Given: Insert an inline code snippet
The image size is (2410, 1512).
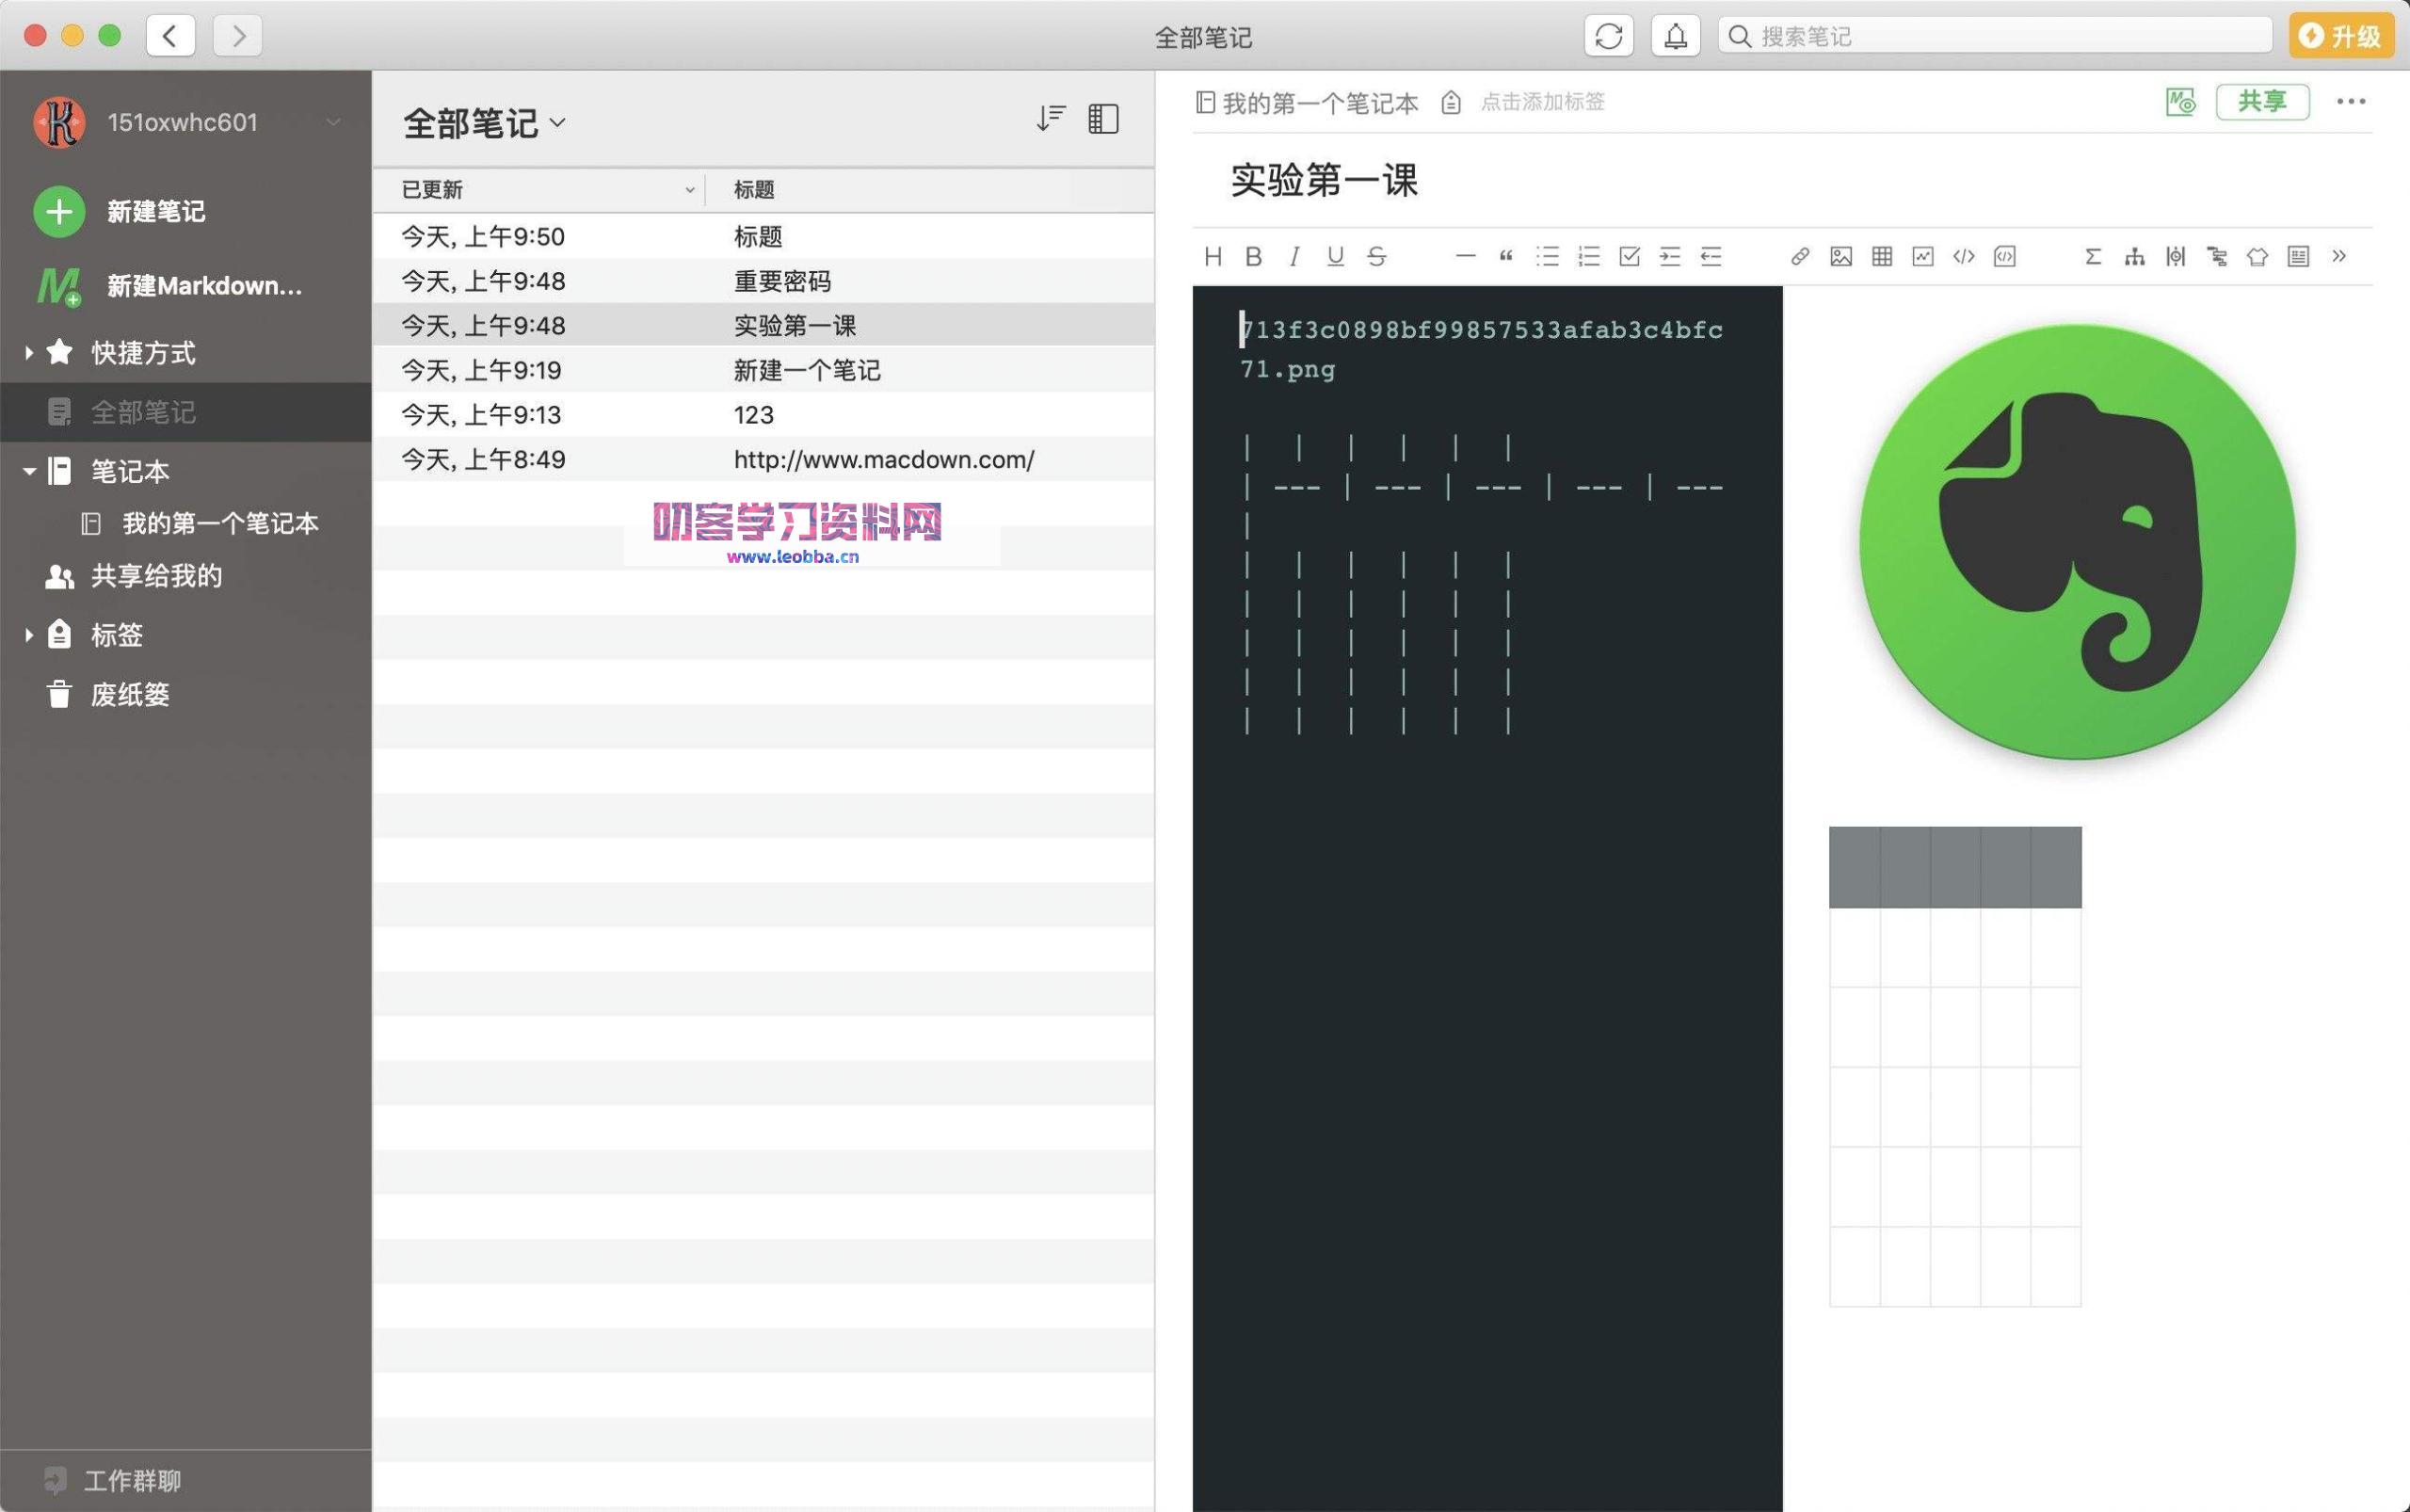Looking at the screenshot, I should [x=1962, y=257].
